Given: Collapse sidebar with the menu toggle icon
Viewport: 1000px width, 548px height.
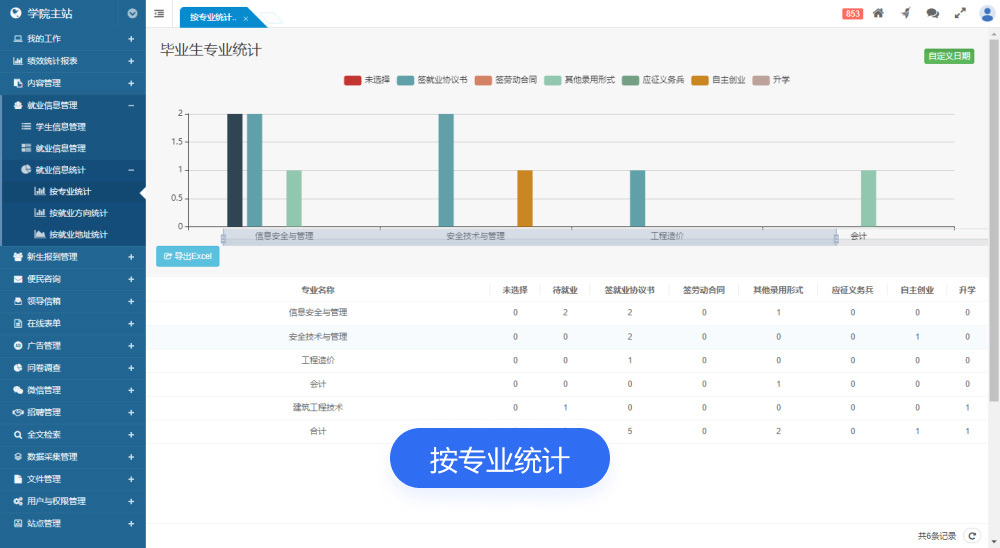Looking at the screenshot, I should click(160, 13).
